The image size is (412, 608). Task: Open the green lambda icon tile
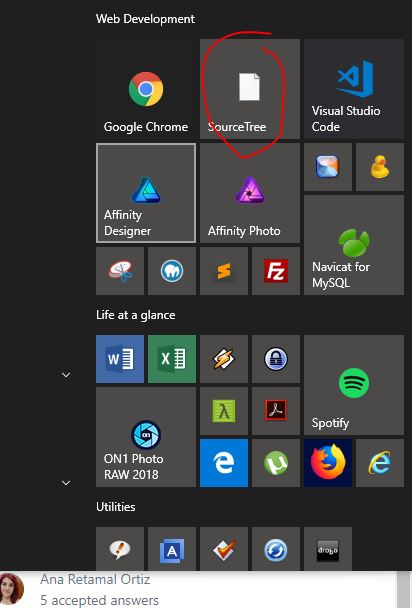tap(224, 411)
